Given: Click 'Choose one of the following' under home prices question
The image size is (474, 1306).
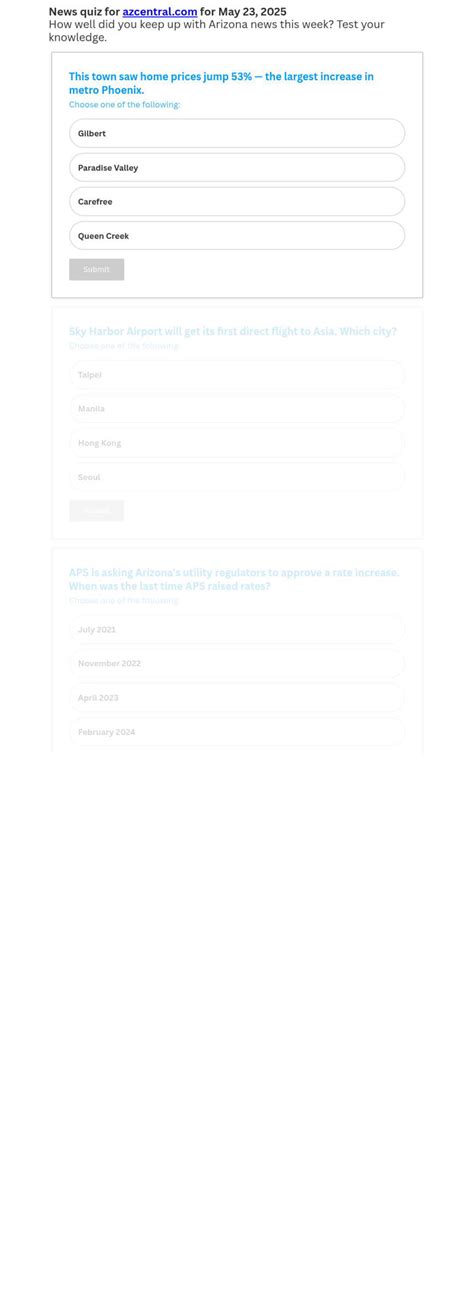Looking at the screenshot, I should click(125, 105).
